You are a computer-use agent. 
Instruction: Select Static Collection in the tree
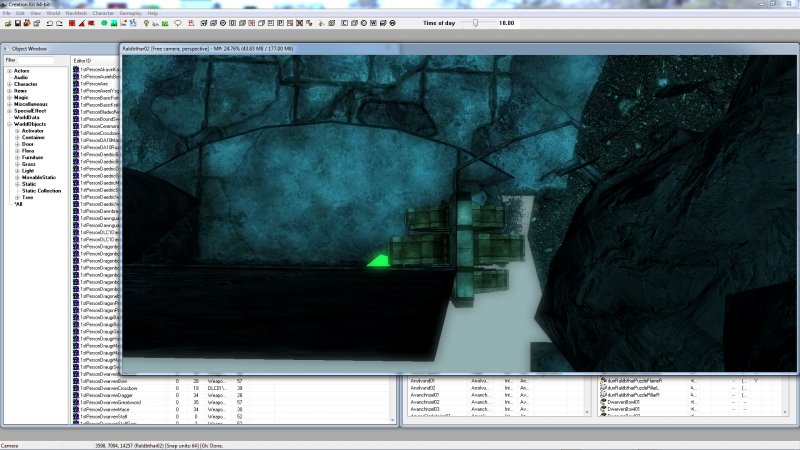pos(41,191)
